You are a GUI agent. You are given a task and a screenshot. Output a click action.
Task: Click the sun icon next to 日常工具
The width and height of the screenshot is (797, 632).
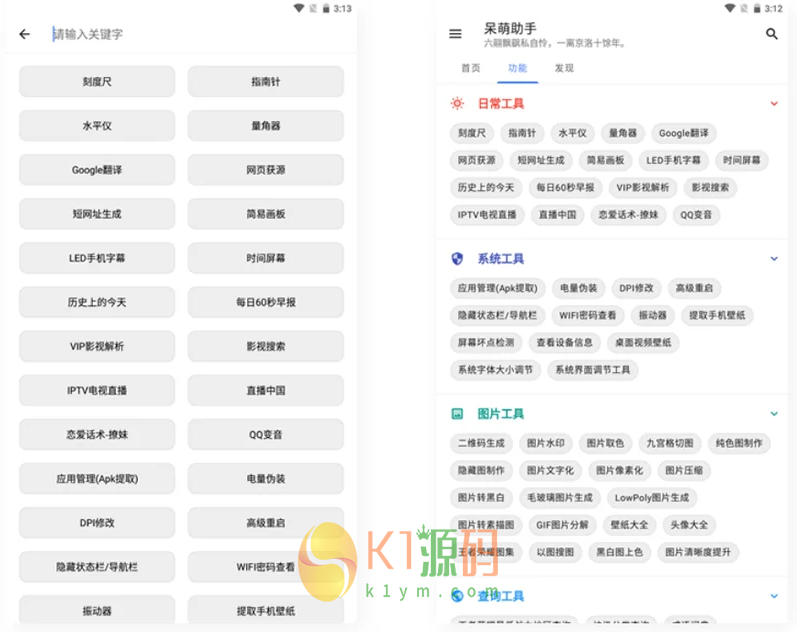(457, 104)
